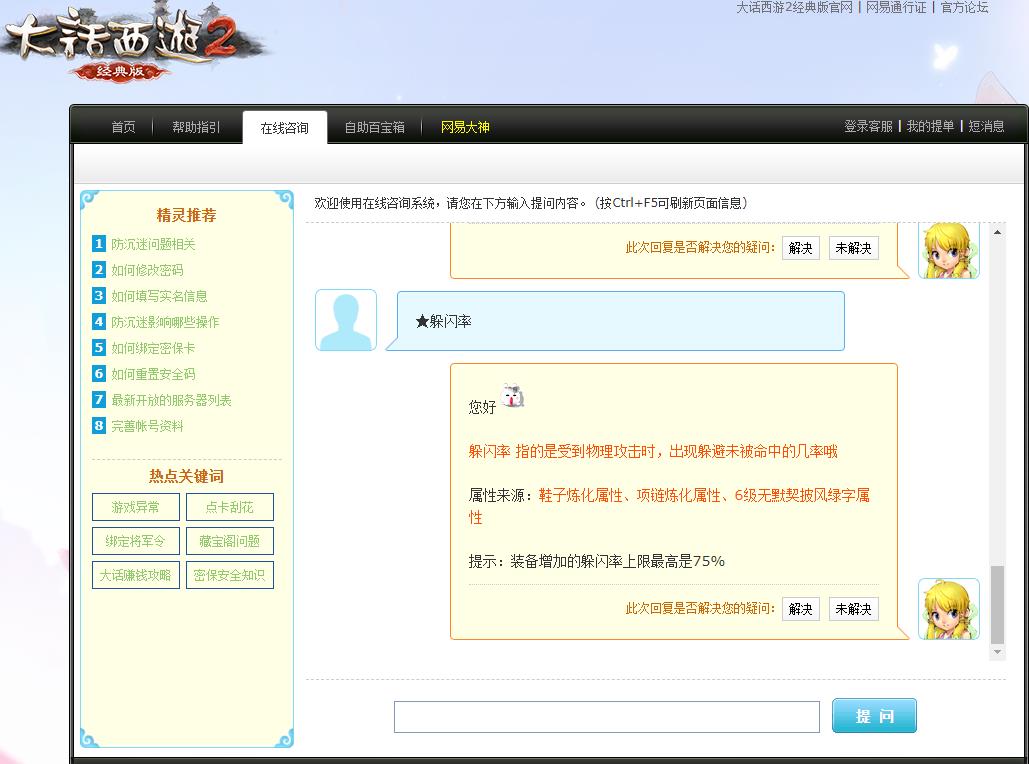Click the 点卡刮花 keyword button
The height and width of the screenshot is (764, 1029).
coord(230,507)
